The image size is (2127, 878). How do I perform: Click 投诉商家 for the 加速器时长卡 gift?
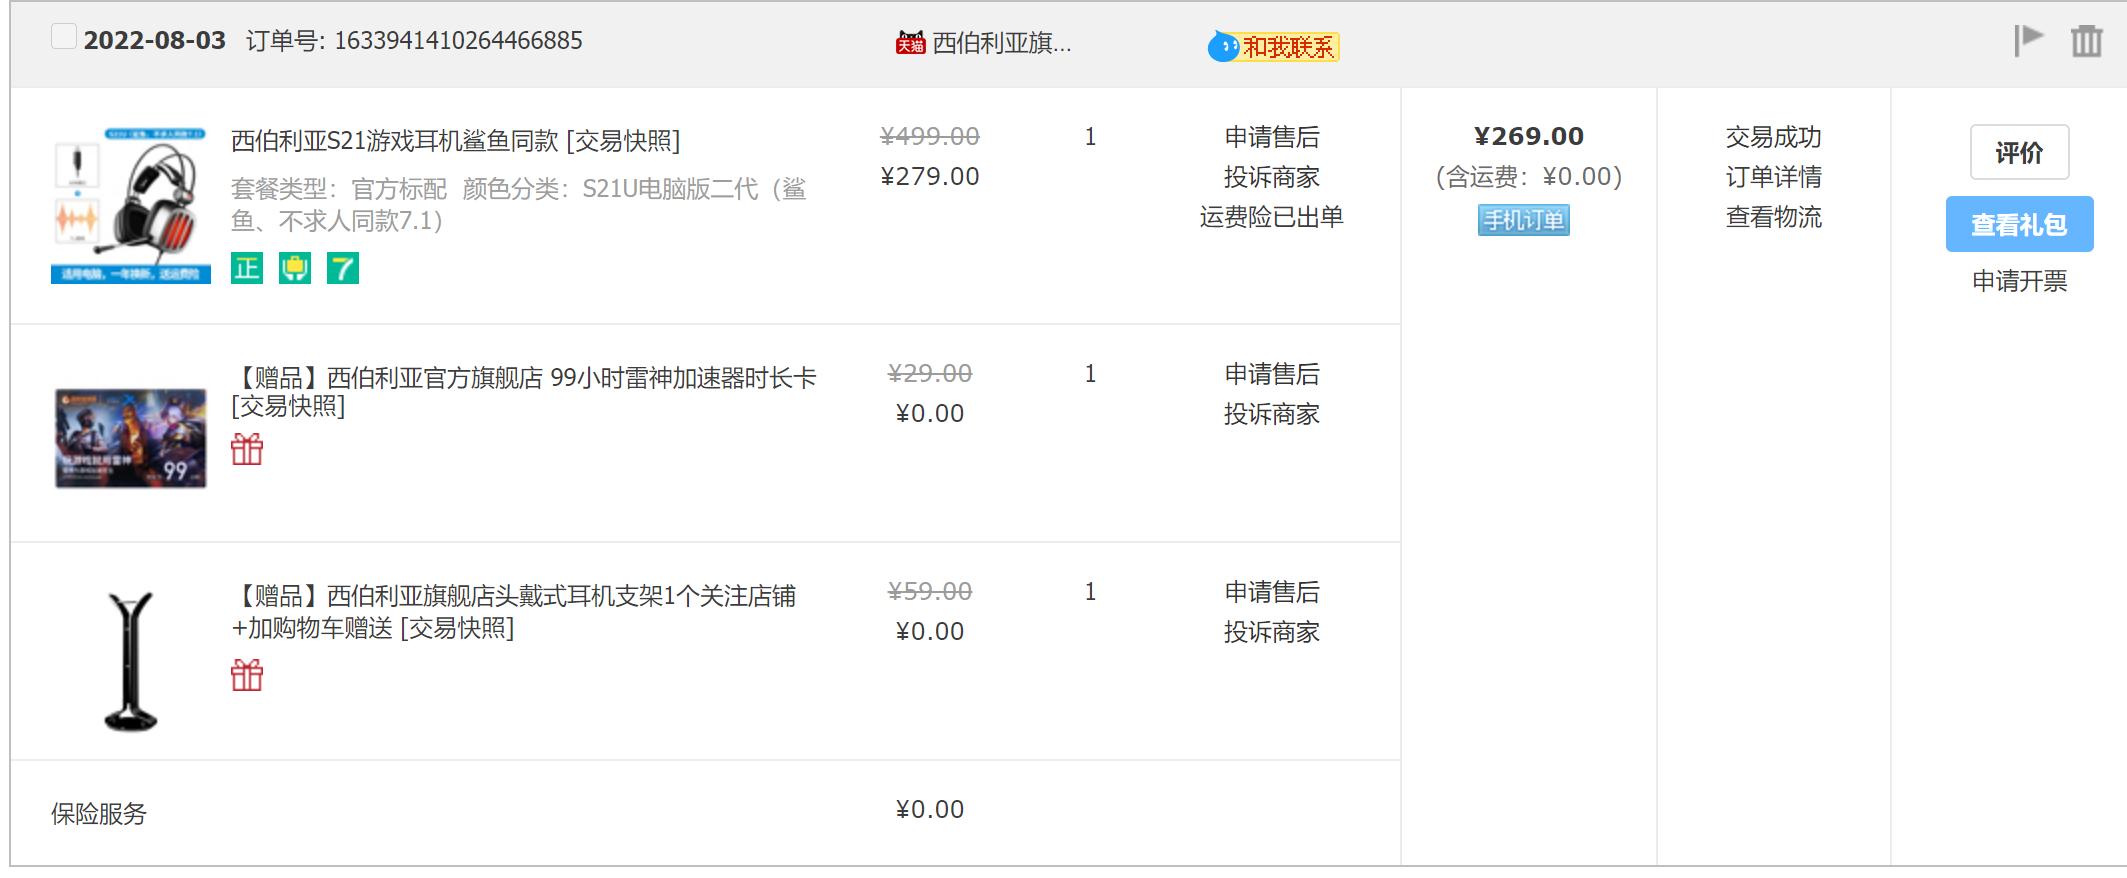tap(1272, 414)
